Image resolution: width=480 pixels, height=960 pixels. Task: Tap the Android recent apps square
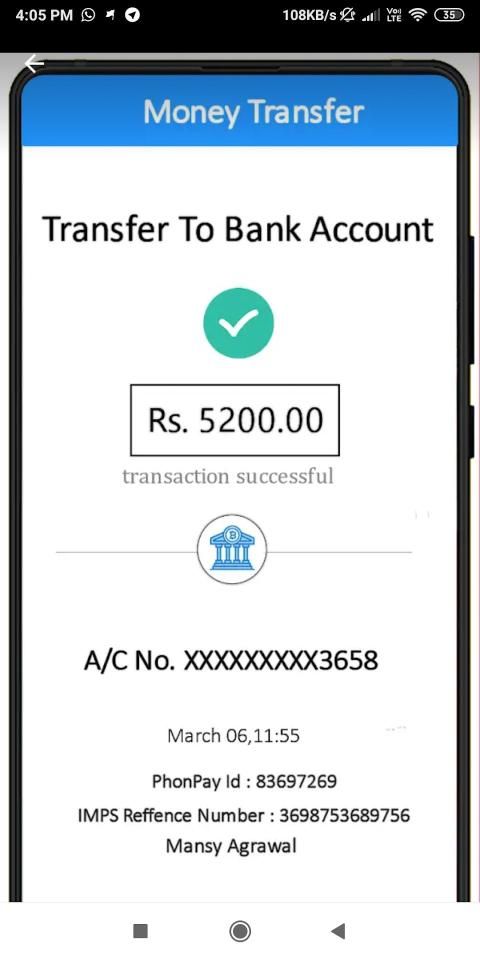coord(140,931)
